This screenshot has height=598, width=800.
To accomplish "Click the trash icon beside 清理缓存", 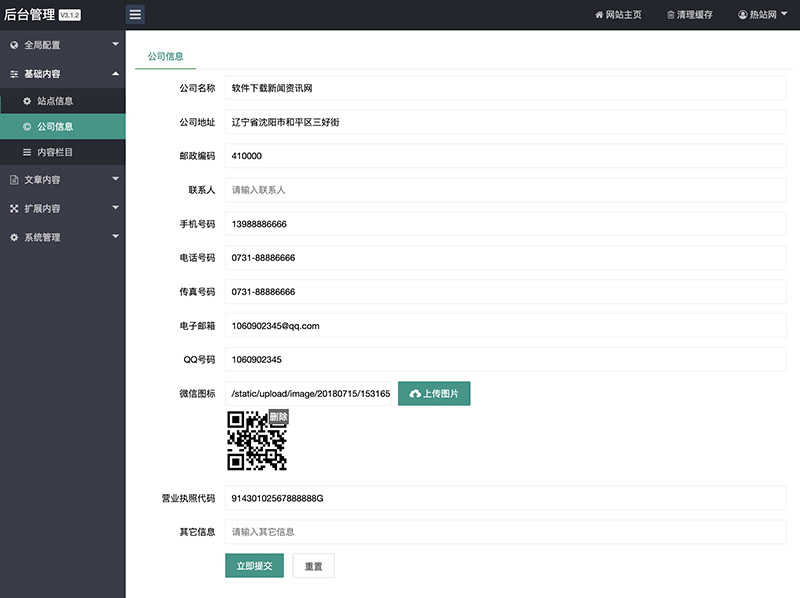I will 670,15.
